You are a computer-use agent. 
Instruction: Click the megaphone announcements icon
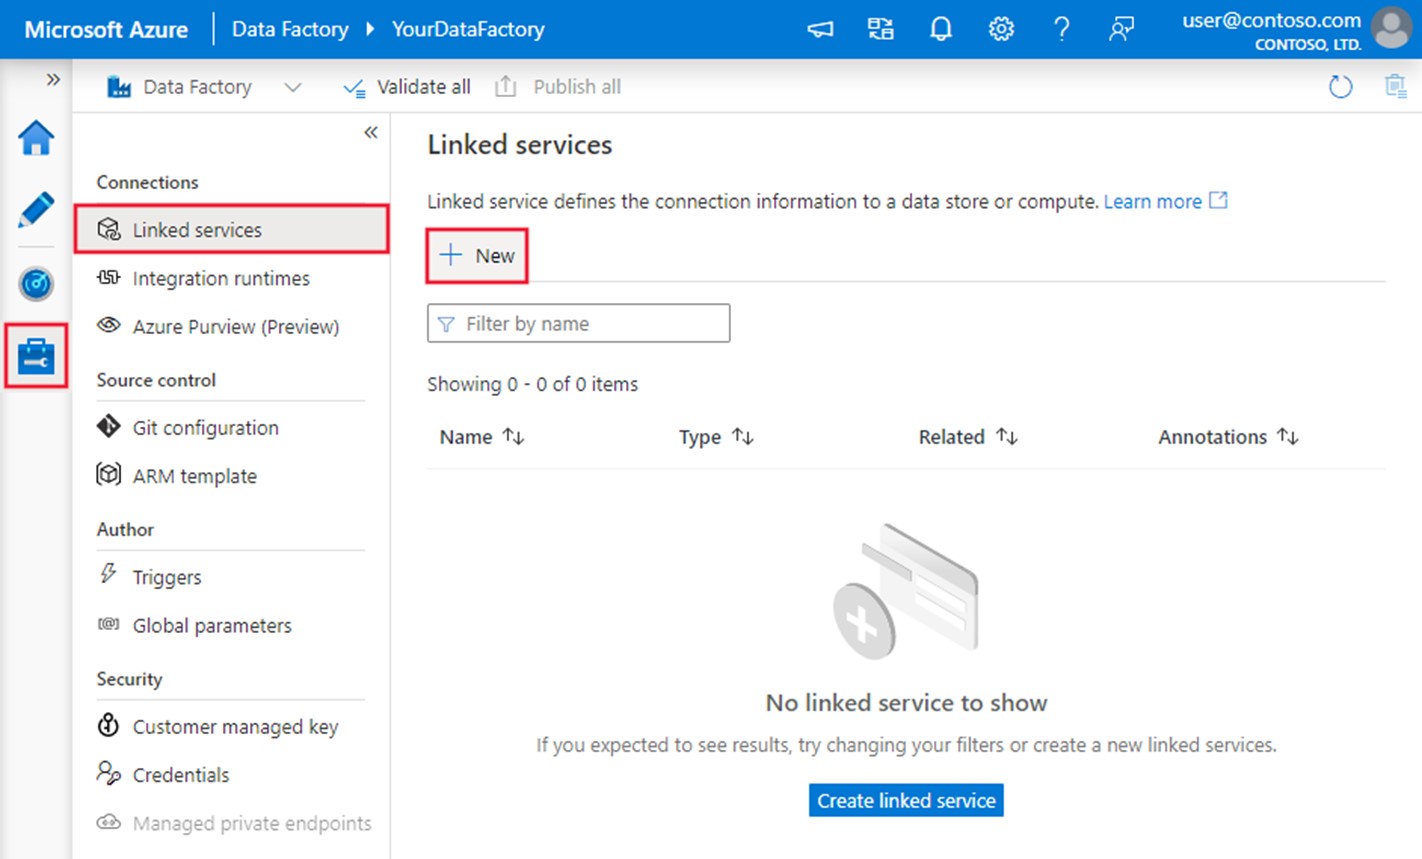click(819, 29)
